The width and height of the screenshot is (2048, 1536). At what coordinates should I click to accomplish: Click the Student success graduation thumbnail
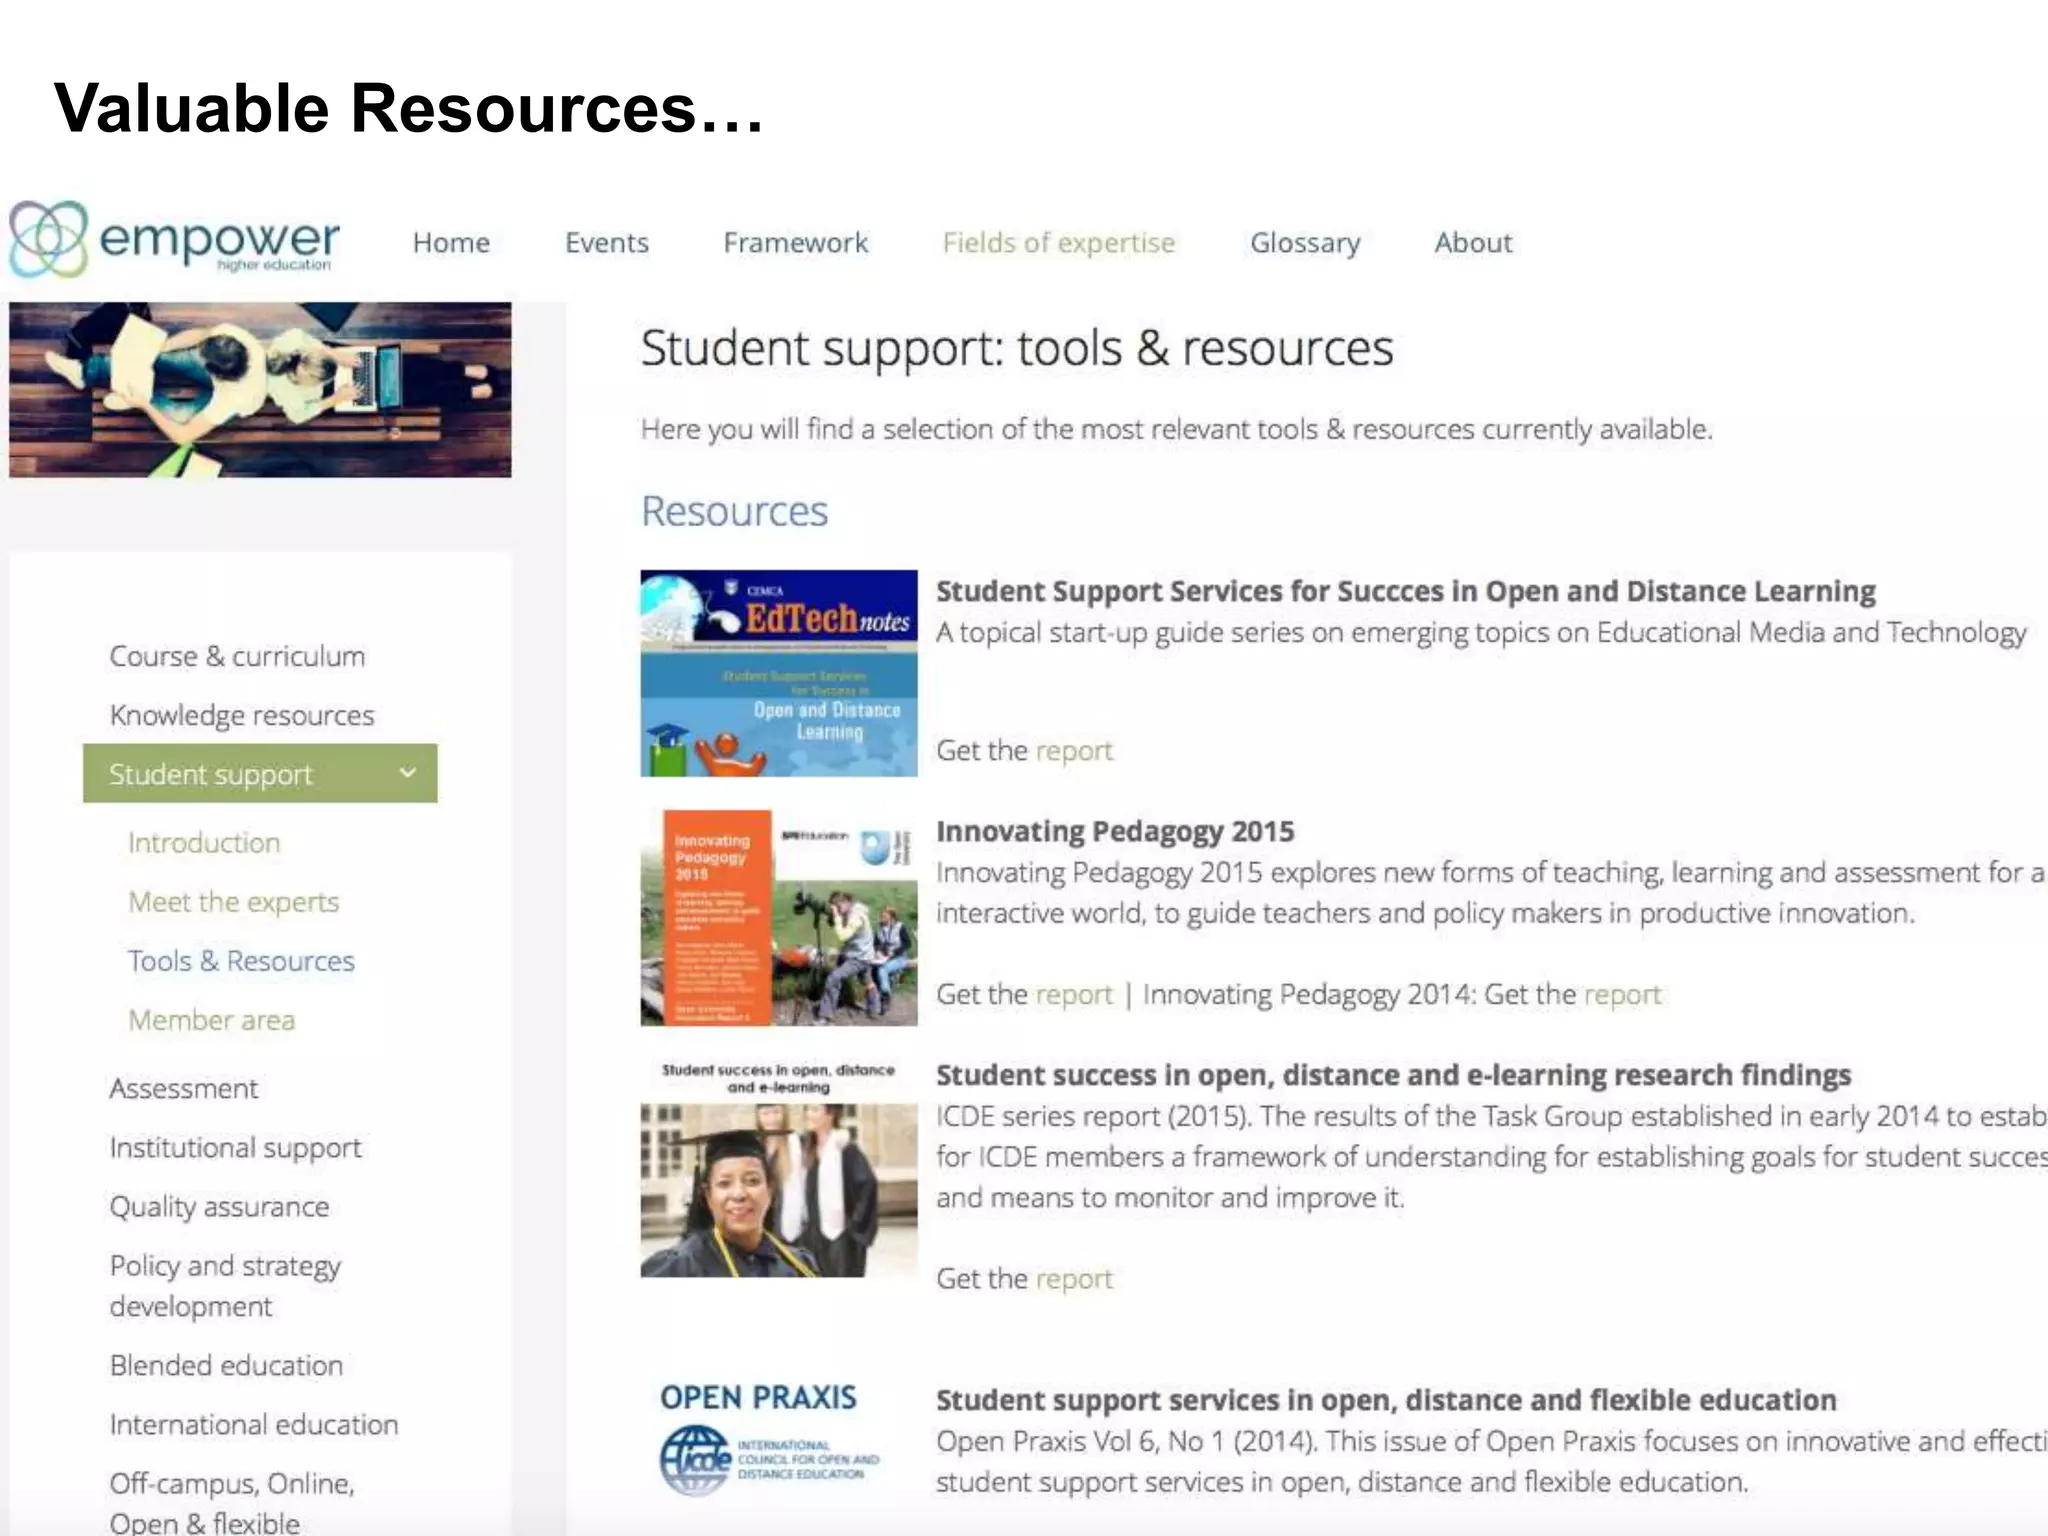(779, 1169)
